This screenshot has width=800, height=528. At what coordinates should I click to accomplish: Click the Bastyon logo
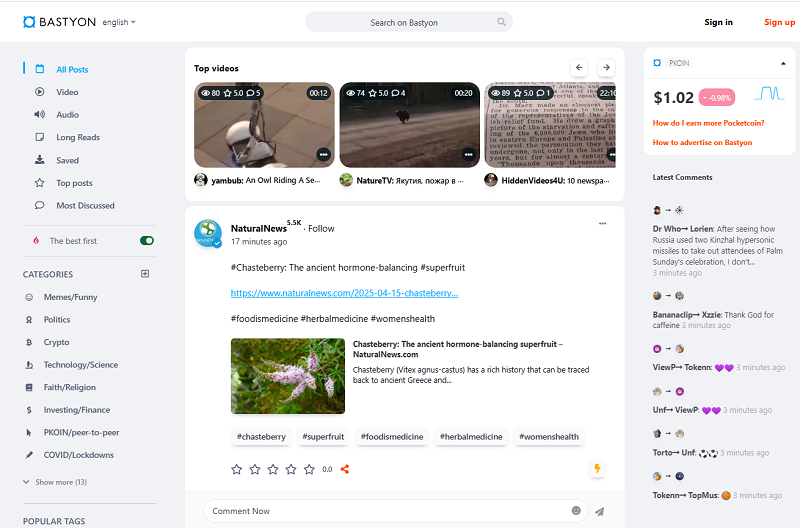(59, 22)
